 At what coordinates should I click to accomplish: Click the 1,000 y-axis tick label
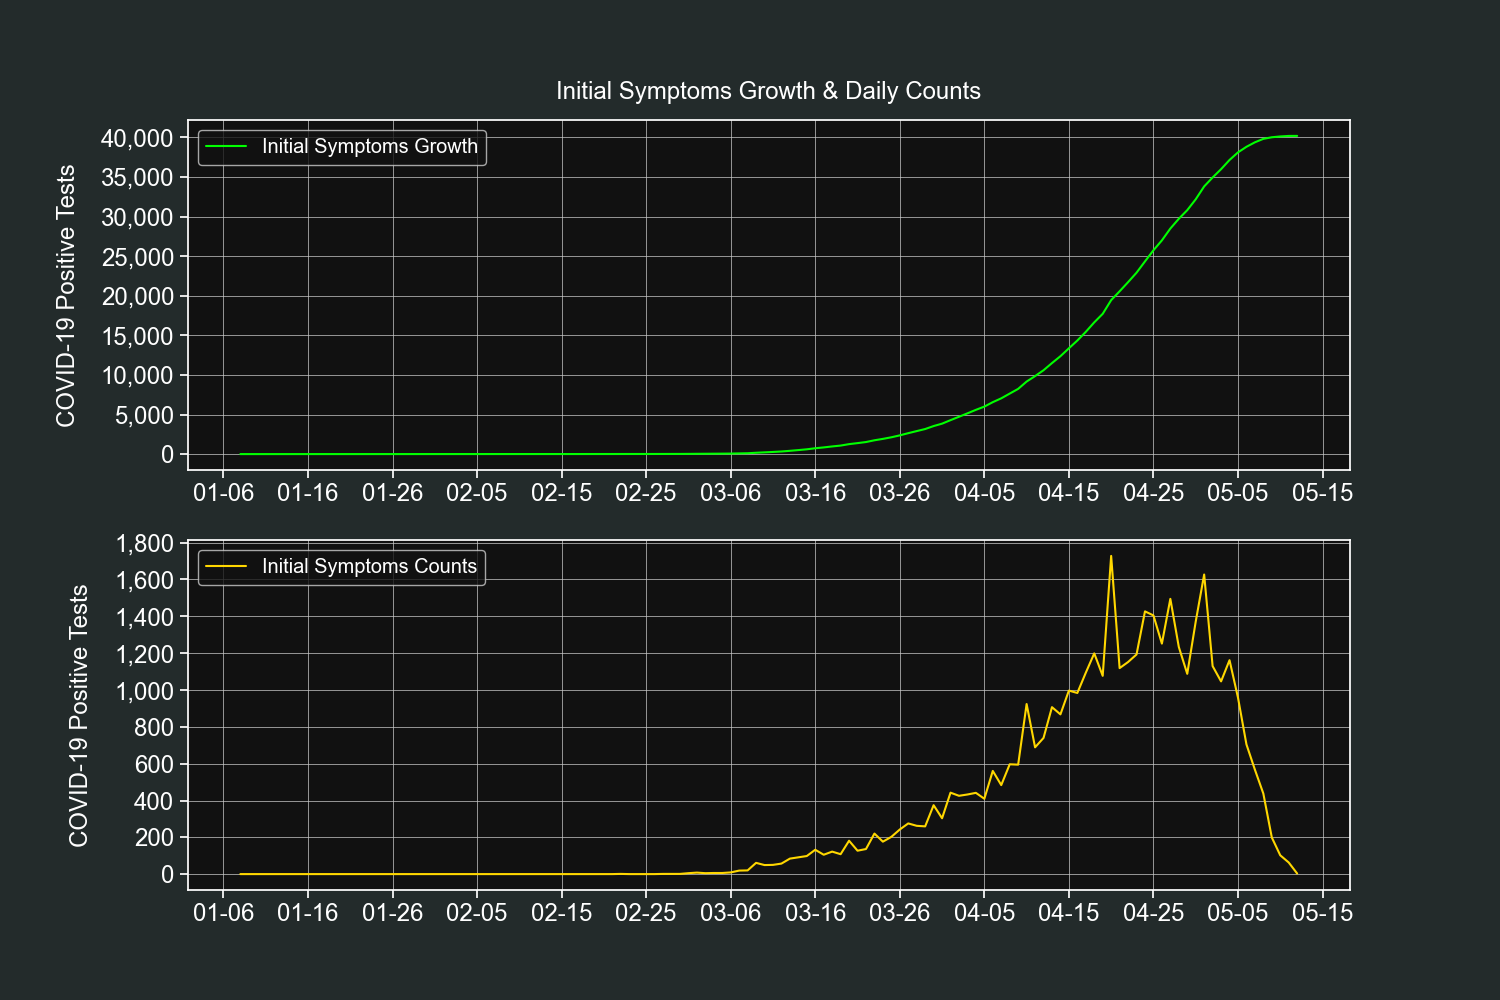pyautogui.click(x=145, y=691)
